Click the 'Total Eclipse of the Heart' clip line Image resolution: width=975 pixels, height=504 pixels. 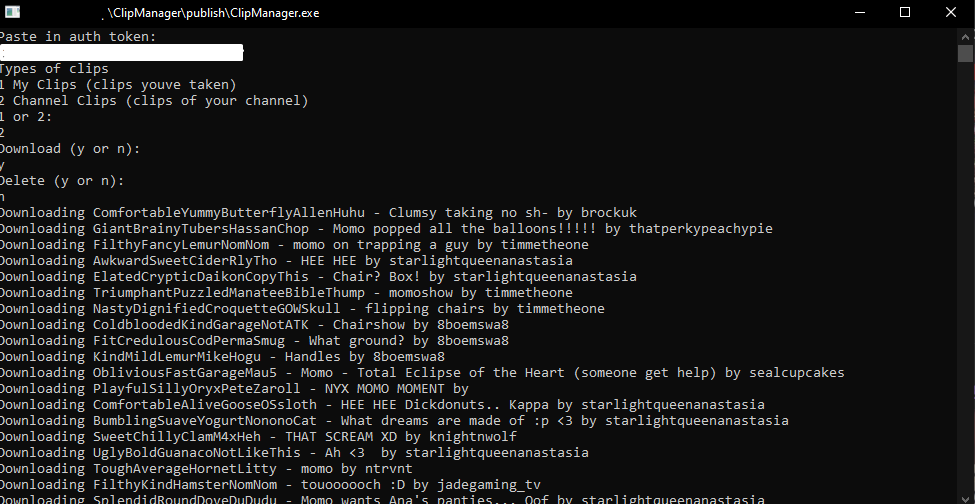point(422,373)
